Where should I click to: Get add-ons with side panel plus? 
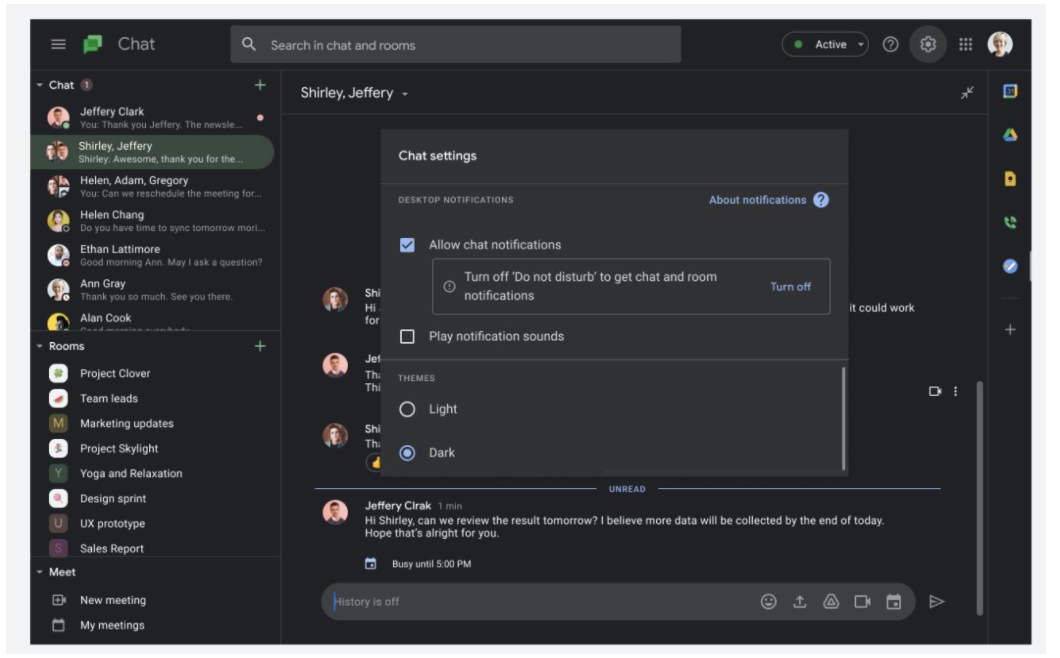pos(1010,330)
